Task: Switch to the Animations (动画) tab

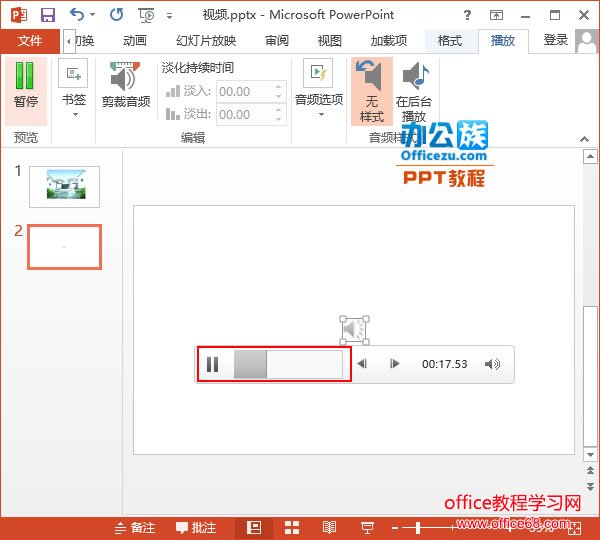Action: [134, 41]
